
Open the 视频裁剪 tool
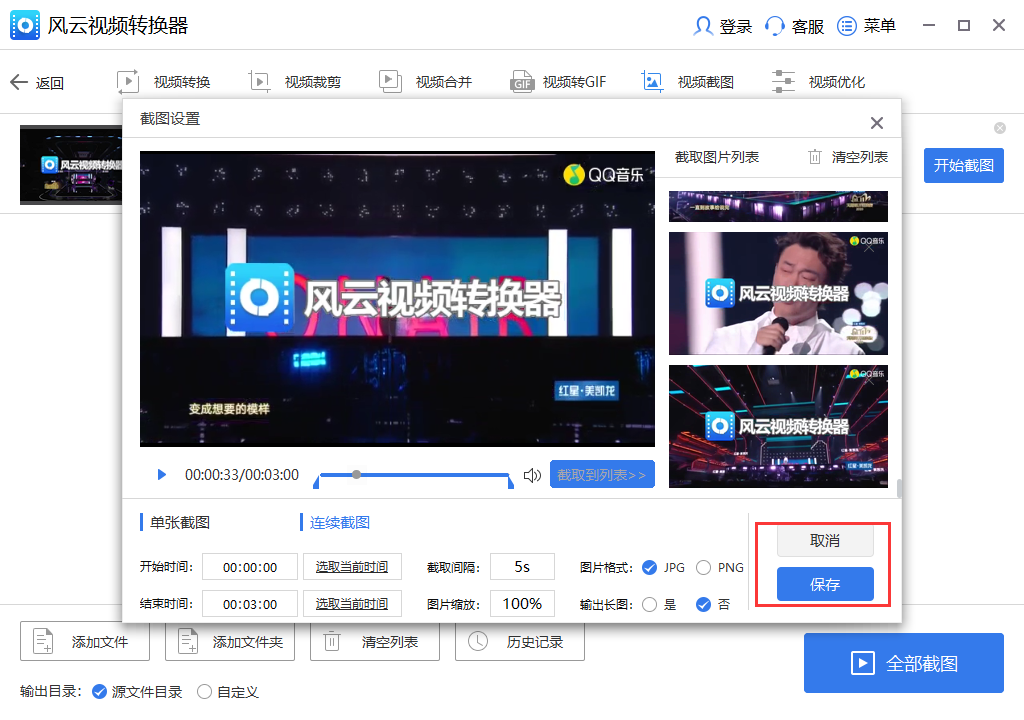click(x=295, y=82)
